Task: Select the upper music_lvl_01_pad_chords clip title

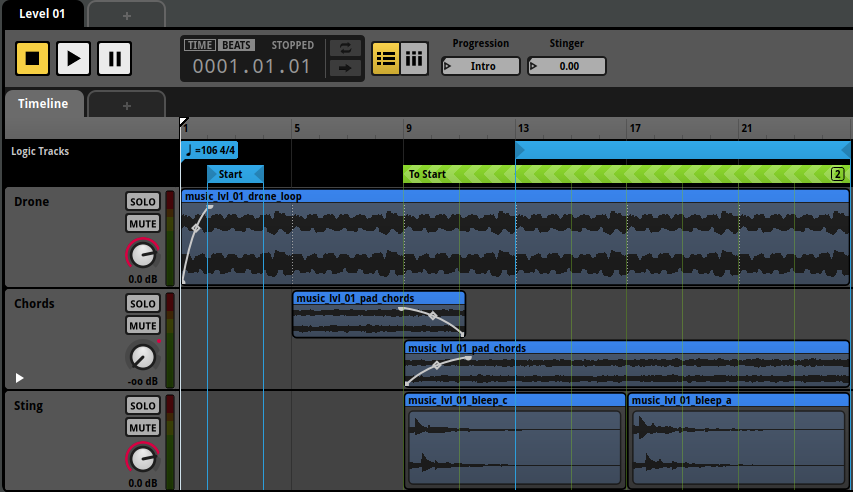Action: coord(356,298)
